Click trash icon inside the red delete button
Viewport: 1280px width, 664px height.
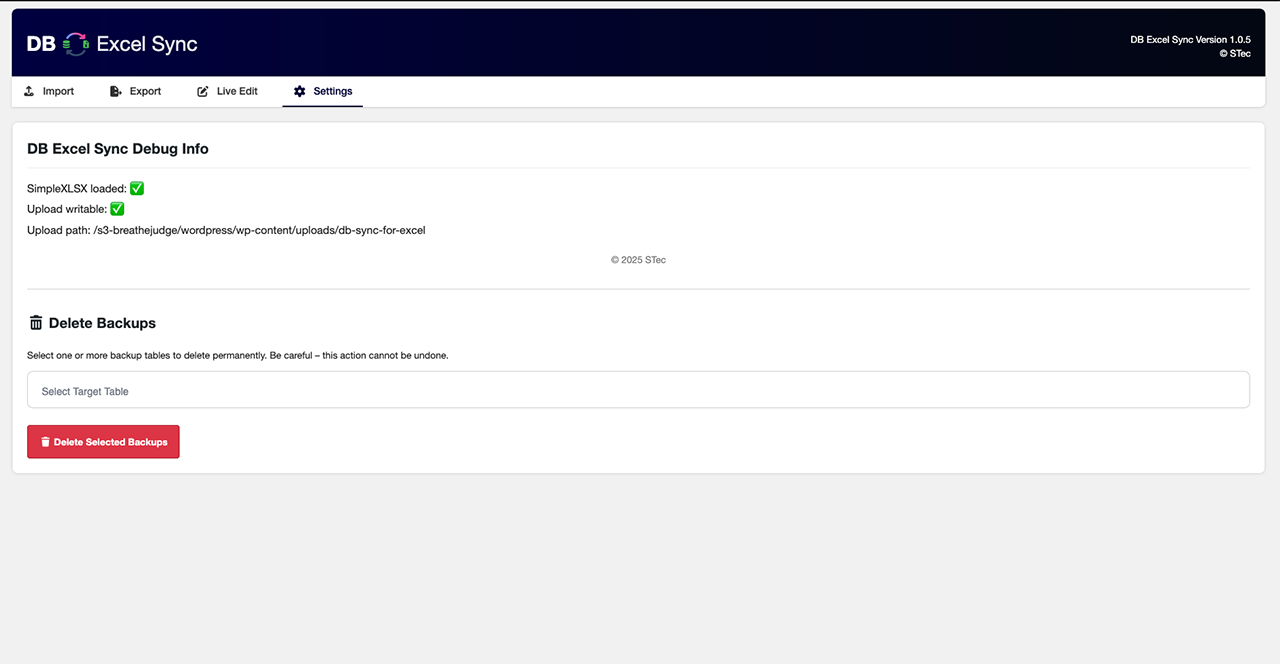tap(45, 442)
